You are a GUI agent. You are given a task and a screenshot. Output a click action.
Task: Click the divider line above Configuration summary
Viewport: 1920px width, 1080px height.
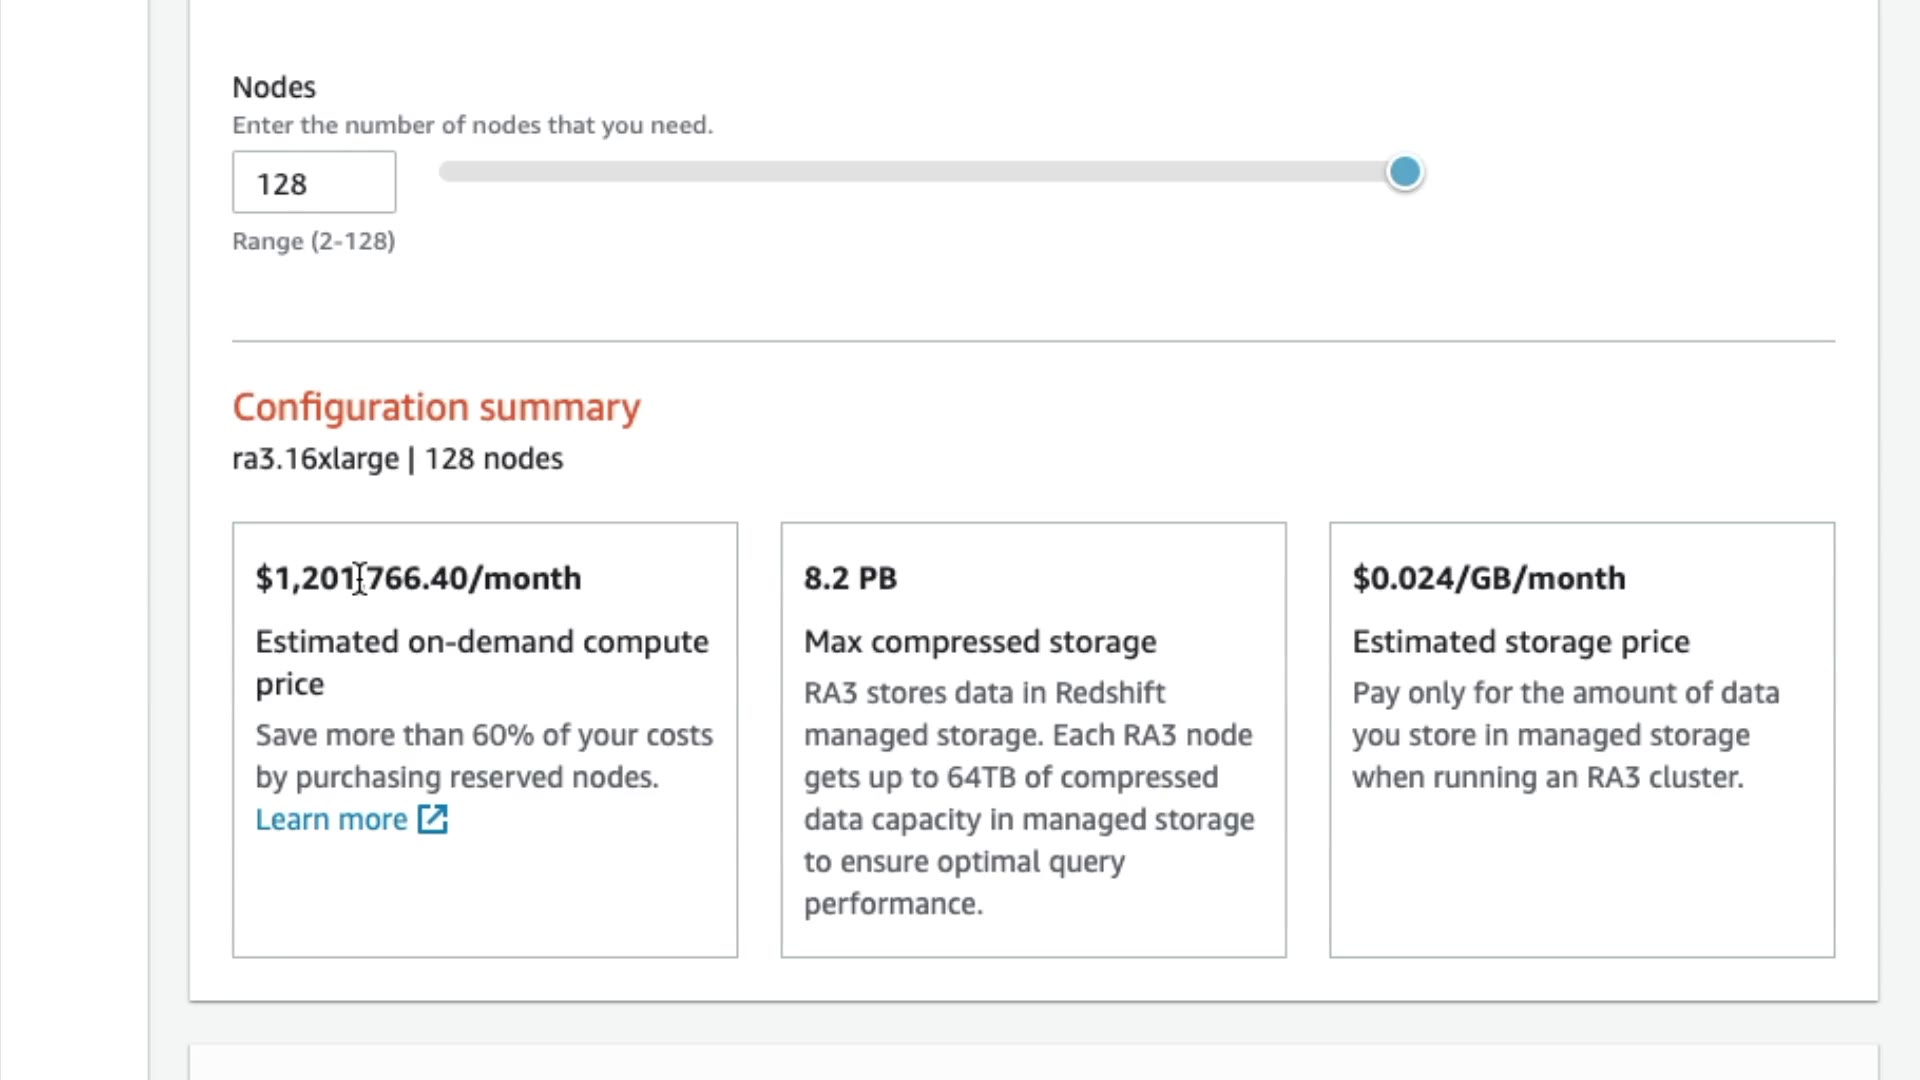coord(1033,341)
